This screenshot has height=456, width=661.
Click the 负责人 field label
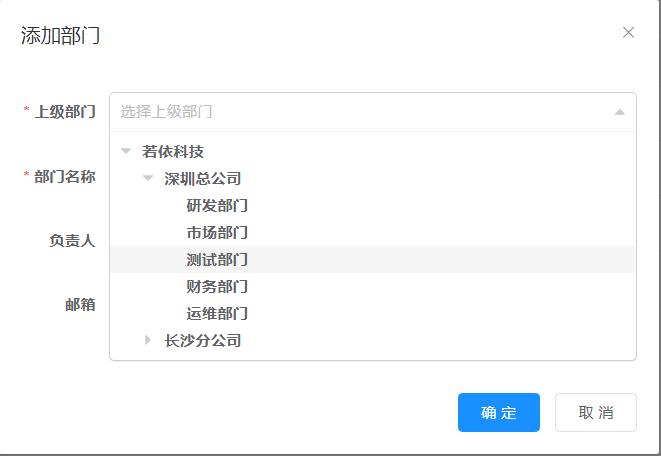click(72, 241)
